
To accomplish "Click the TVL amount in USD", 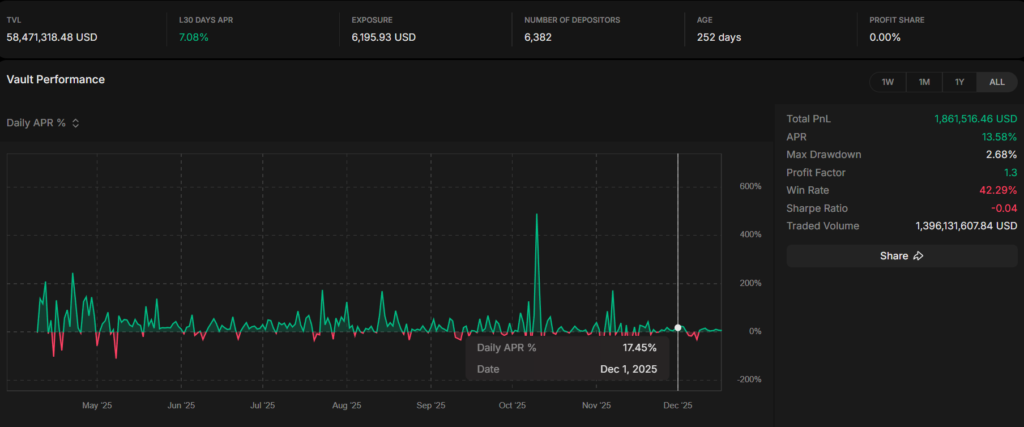I will click(52, 37).
